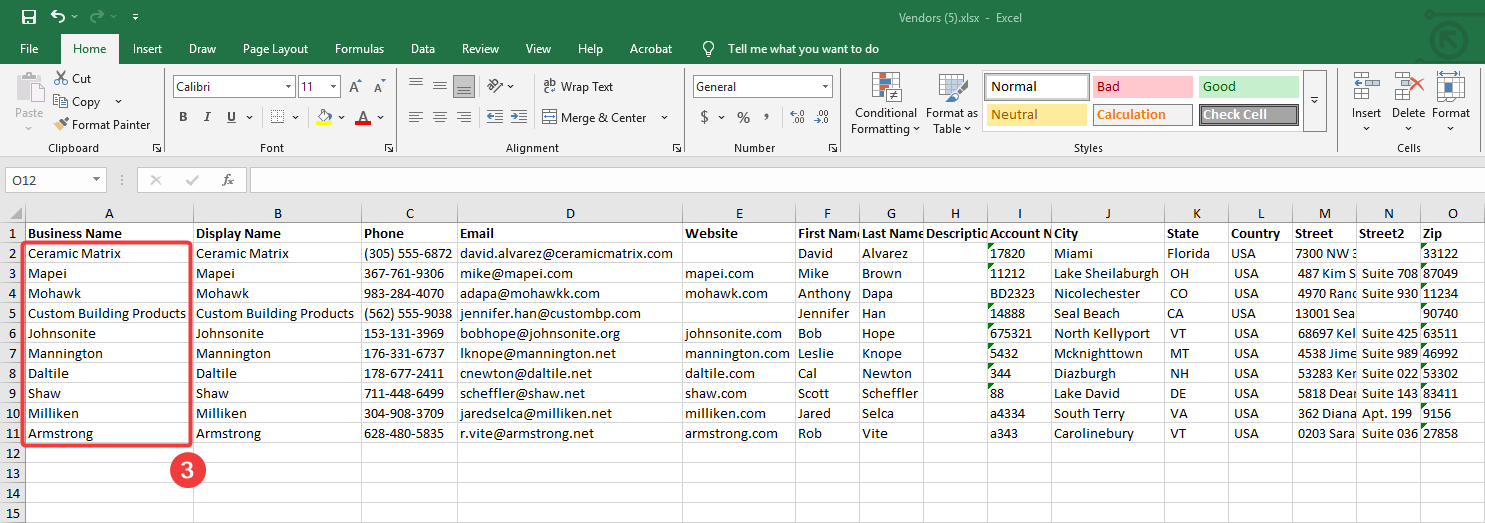The height and width of the screenshot is (523, 1485).
Task: Cut the selection with the scissors icon
Action: 61,78
